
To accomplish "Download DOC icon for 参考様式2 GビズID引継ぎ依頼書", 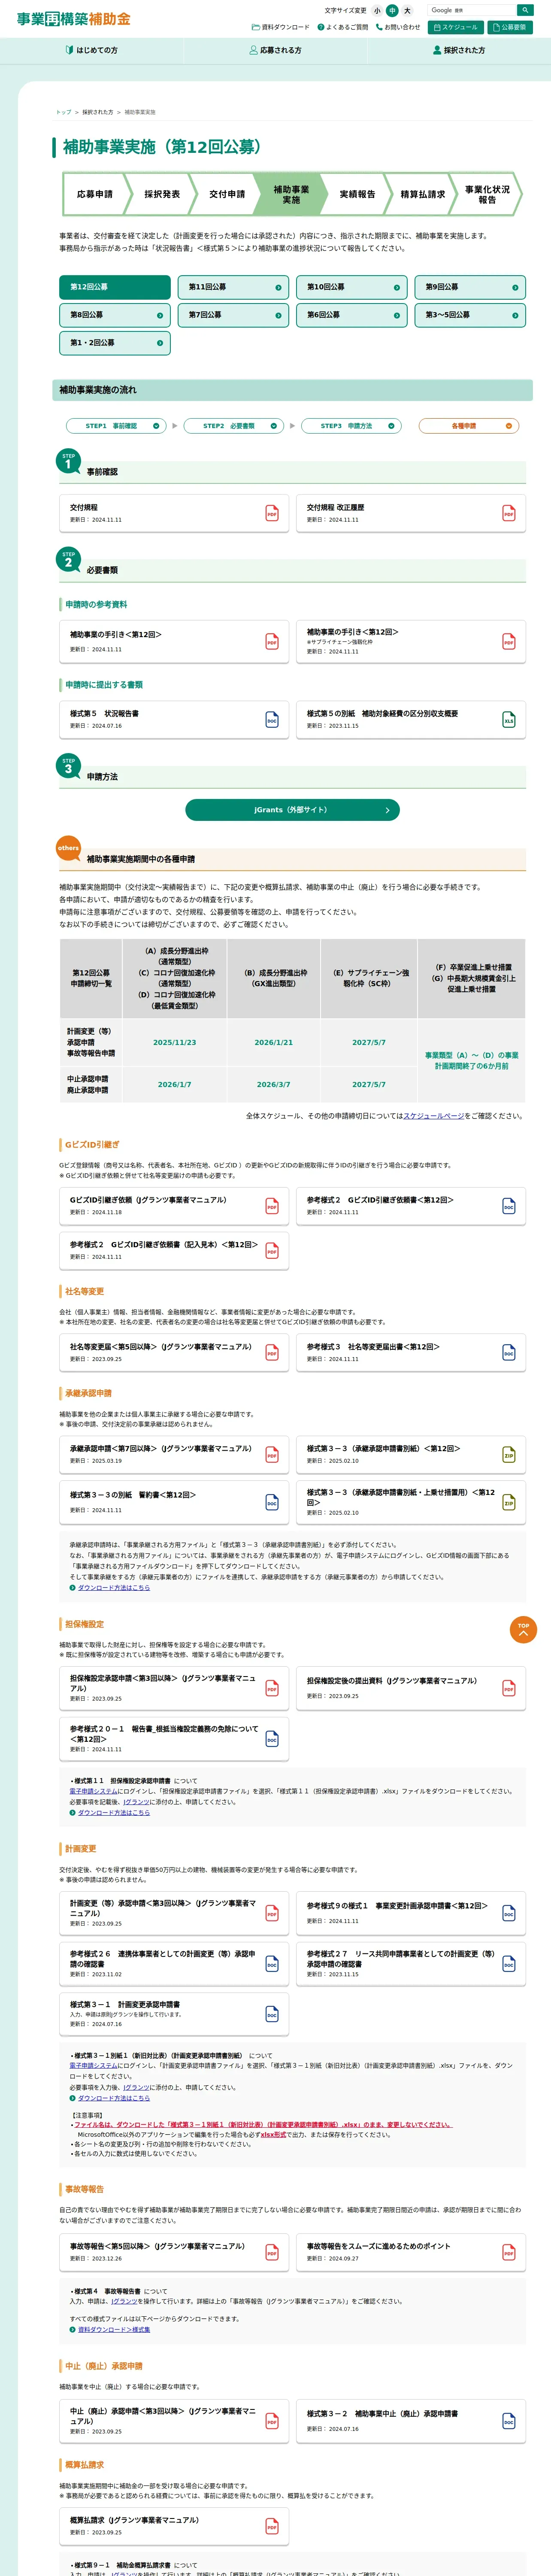I will [509, 1206].
